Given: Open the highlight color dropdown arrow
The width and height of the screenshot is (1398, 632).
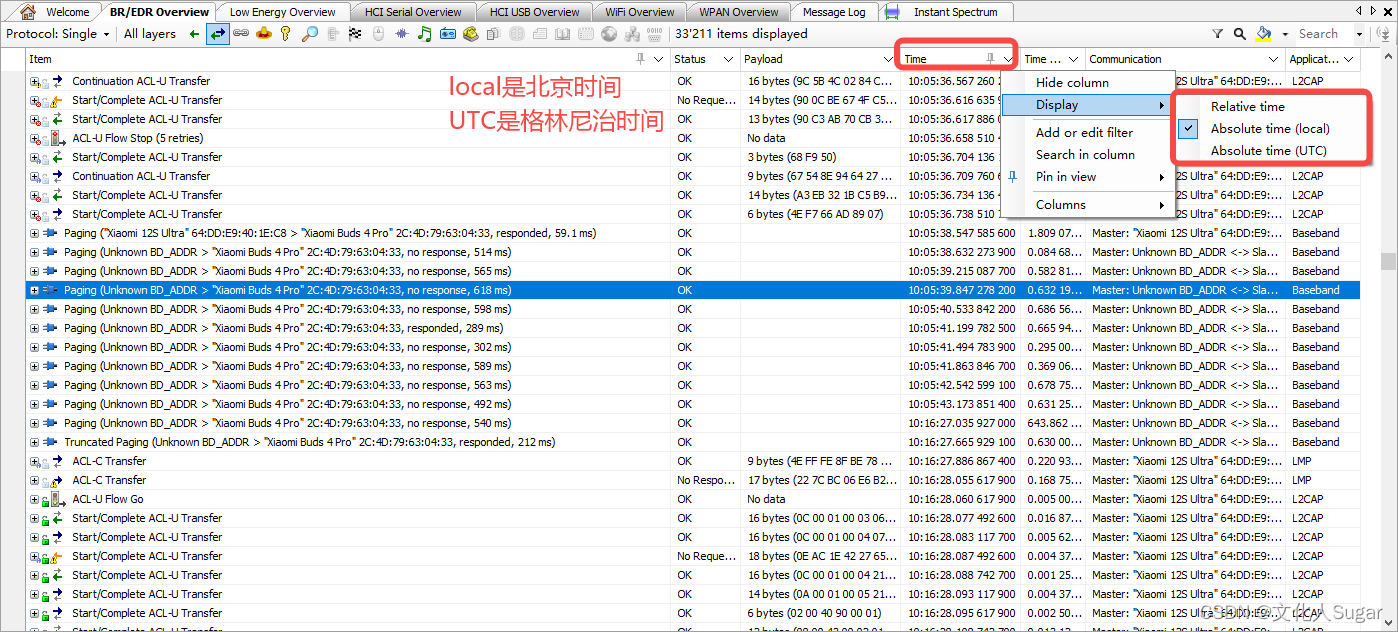Looking at the screenshot, I should coord(1285,34).
